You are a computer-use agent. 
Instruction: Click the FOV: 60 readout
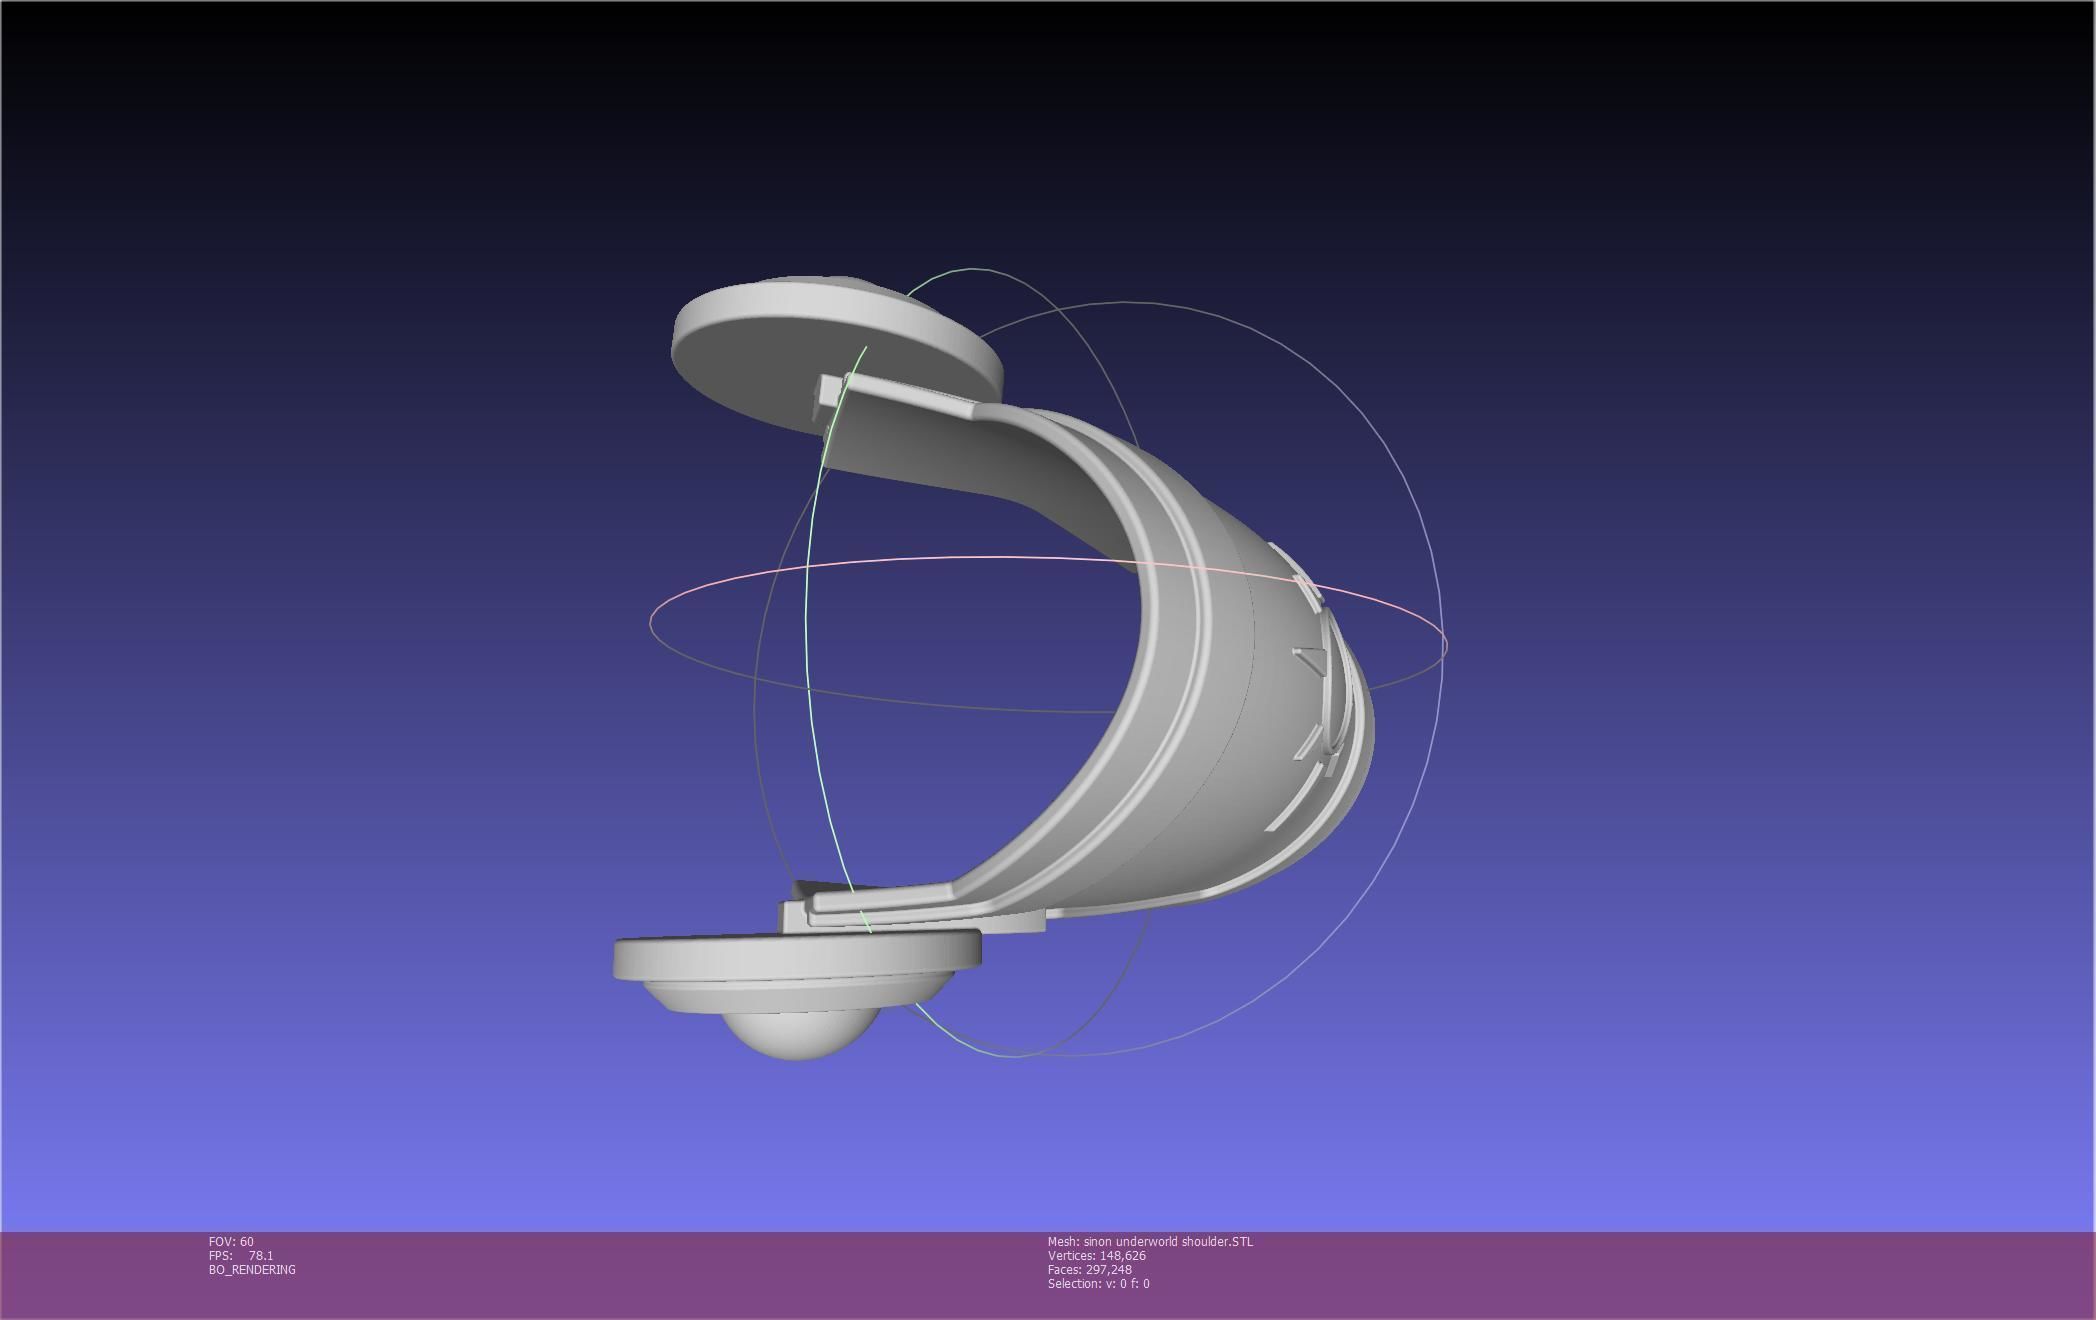pos(231,1242)
